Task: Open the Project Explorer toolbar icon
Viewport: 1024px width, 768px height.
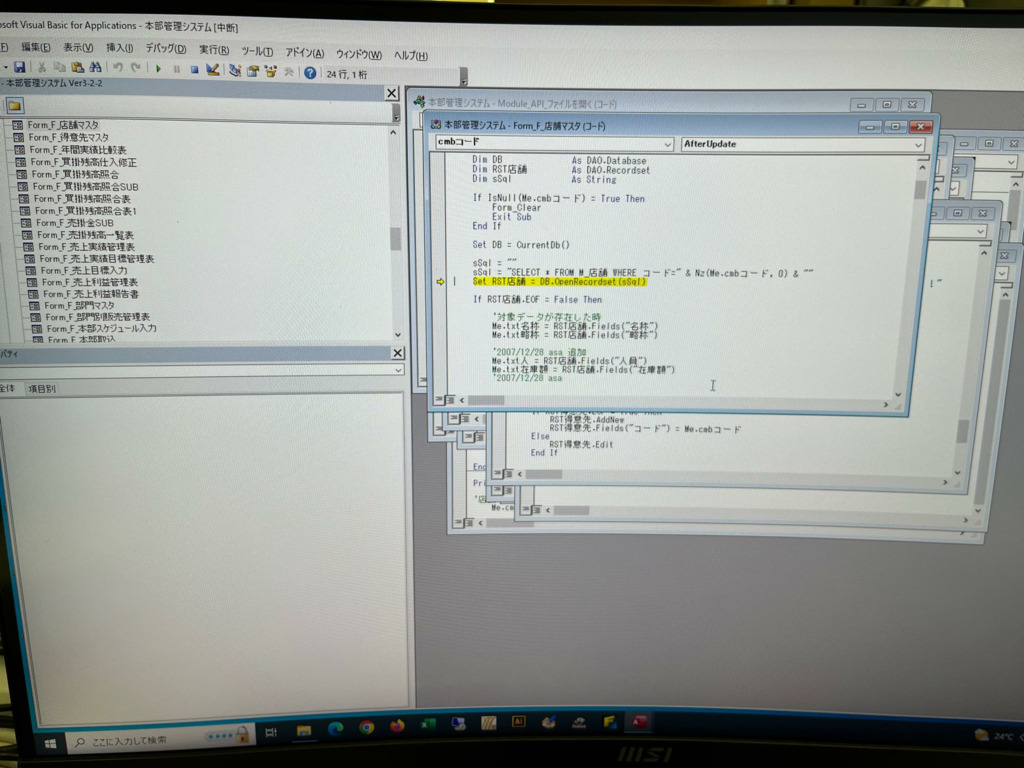Action: (x=235, y=70)
